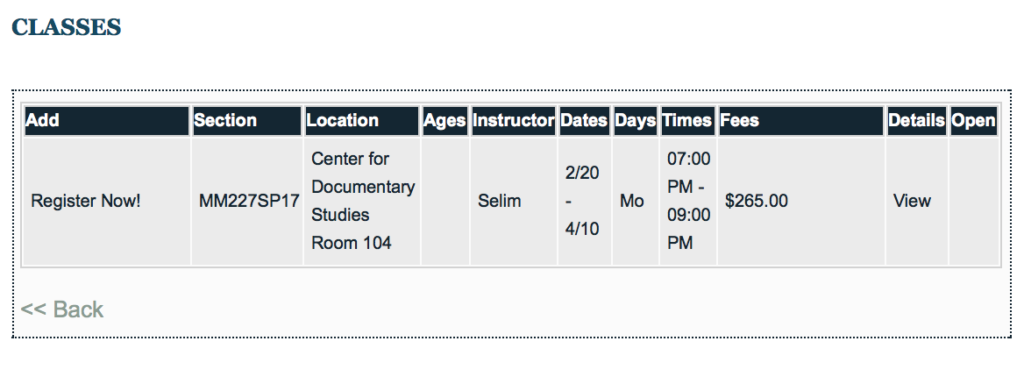Select the Details column header
Screen dimensions: 1024x391
point(916,121)
